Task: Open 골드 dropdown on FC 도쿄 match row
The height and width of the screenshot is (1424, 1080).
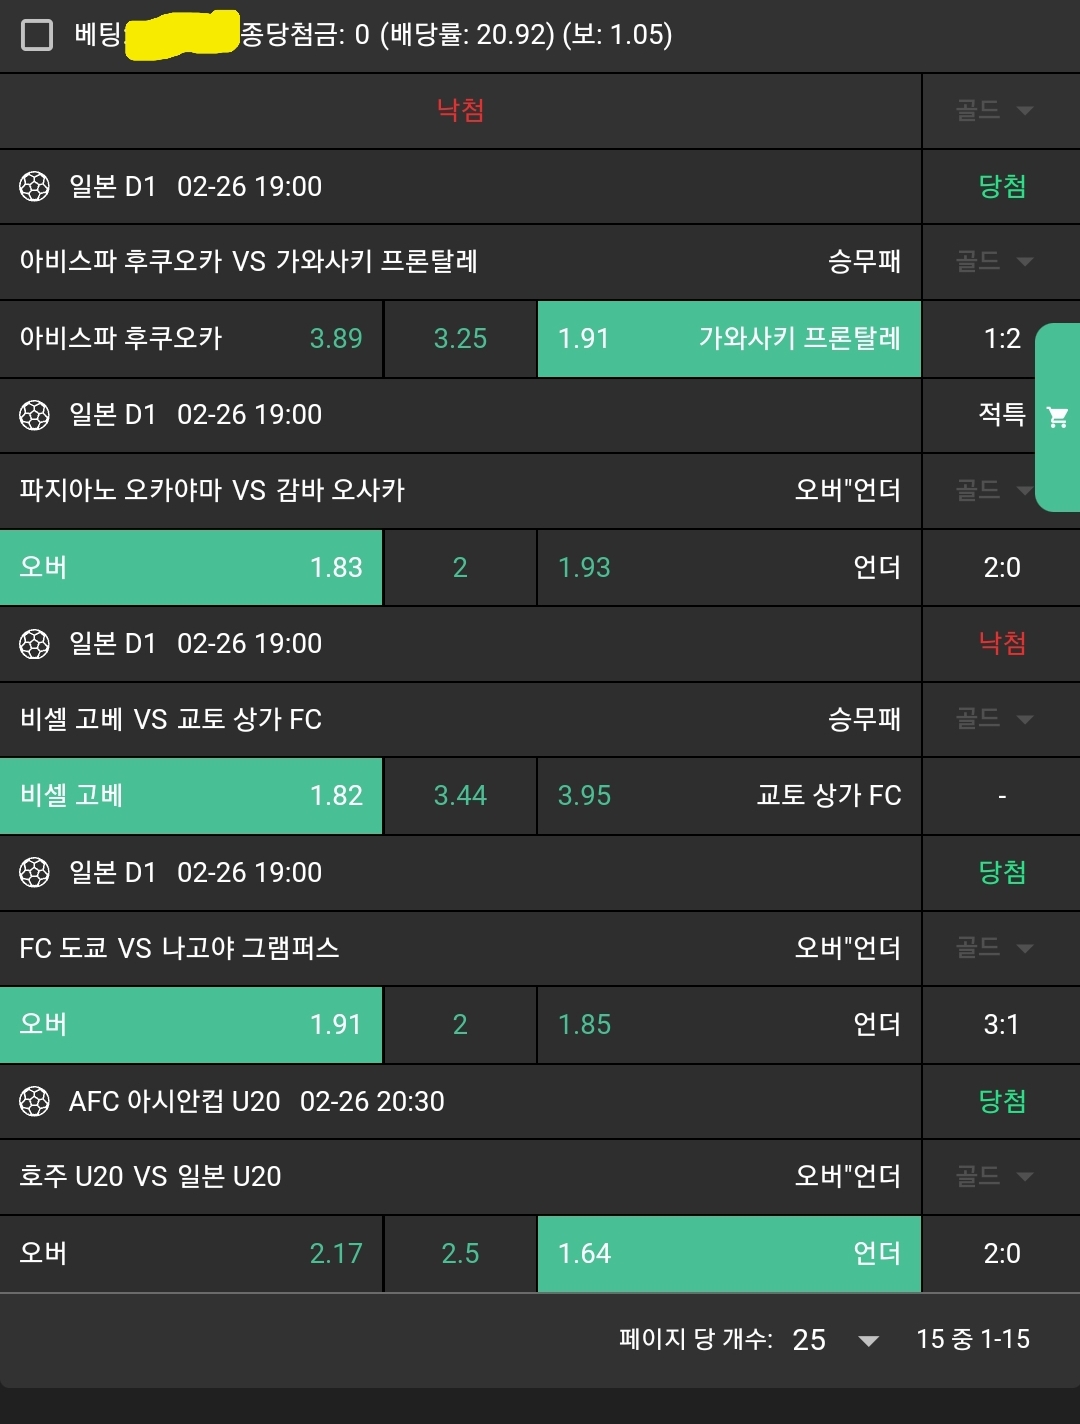Action: tap(994, 948)
